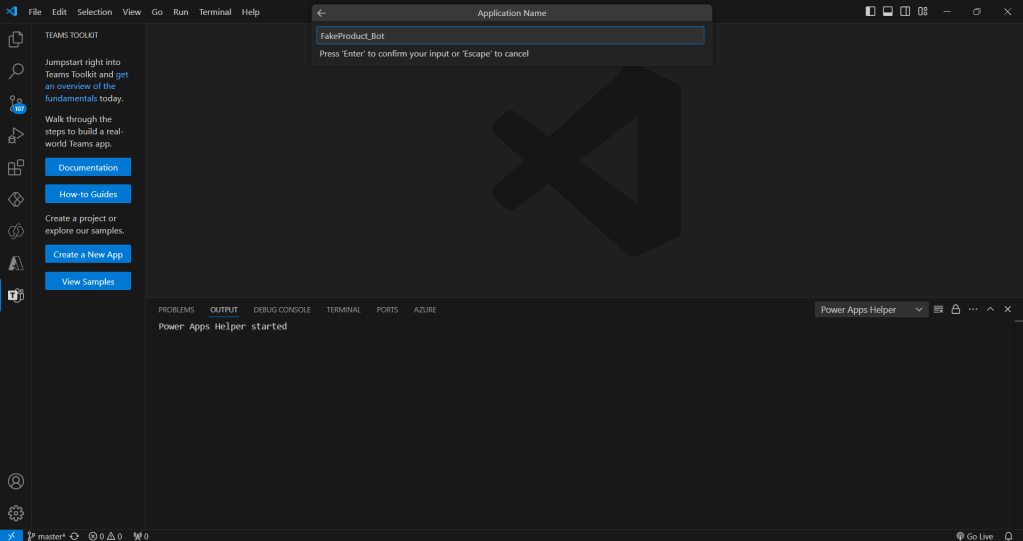The width and height of the screenshot is (1023, 541).
Task: Open the Extensions view icon
Action: (x=16, y=167)
